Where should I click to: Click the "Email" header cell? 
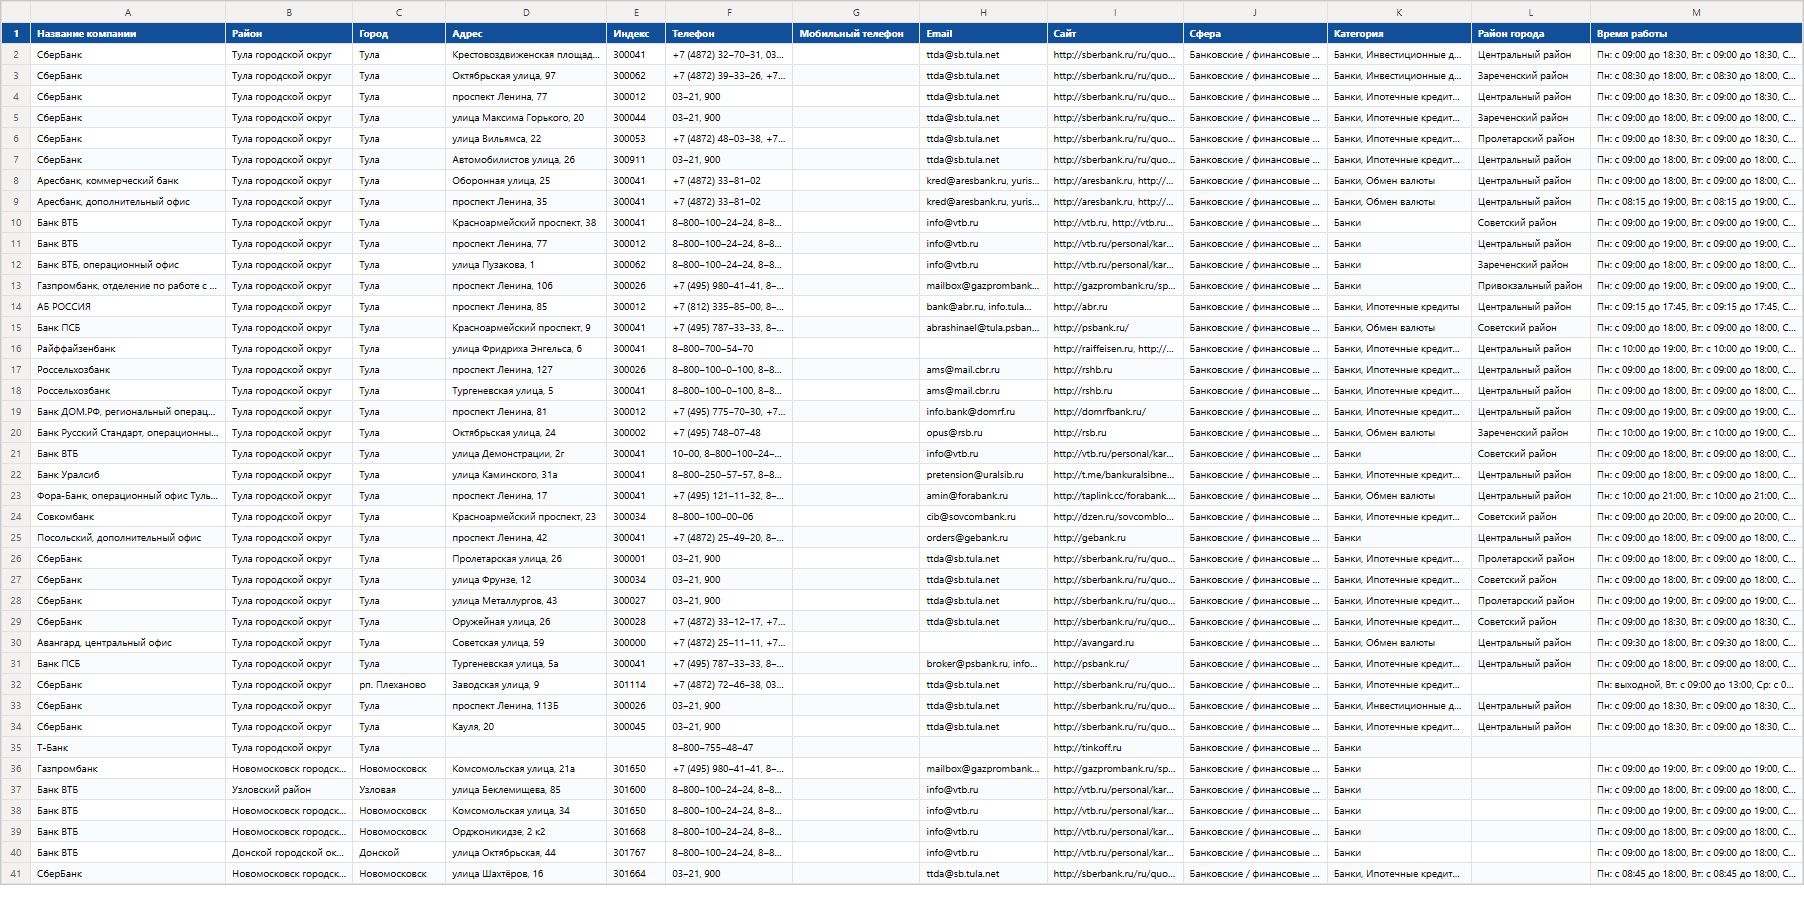pyautogui.click(x=983, y=33)
